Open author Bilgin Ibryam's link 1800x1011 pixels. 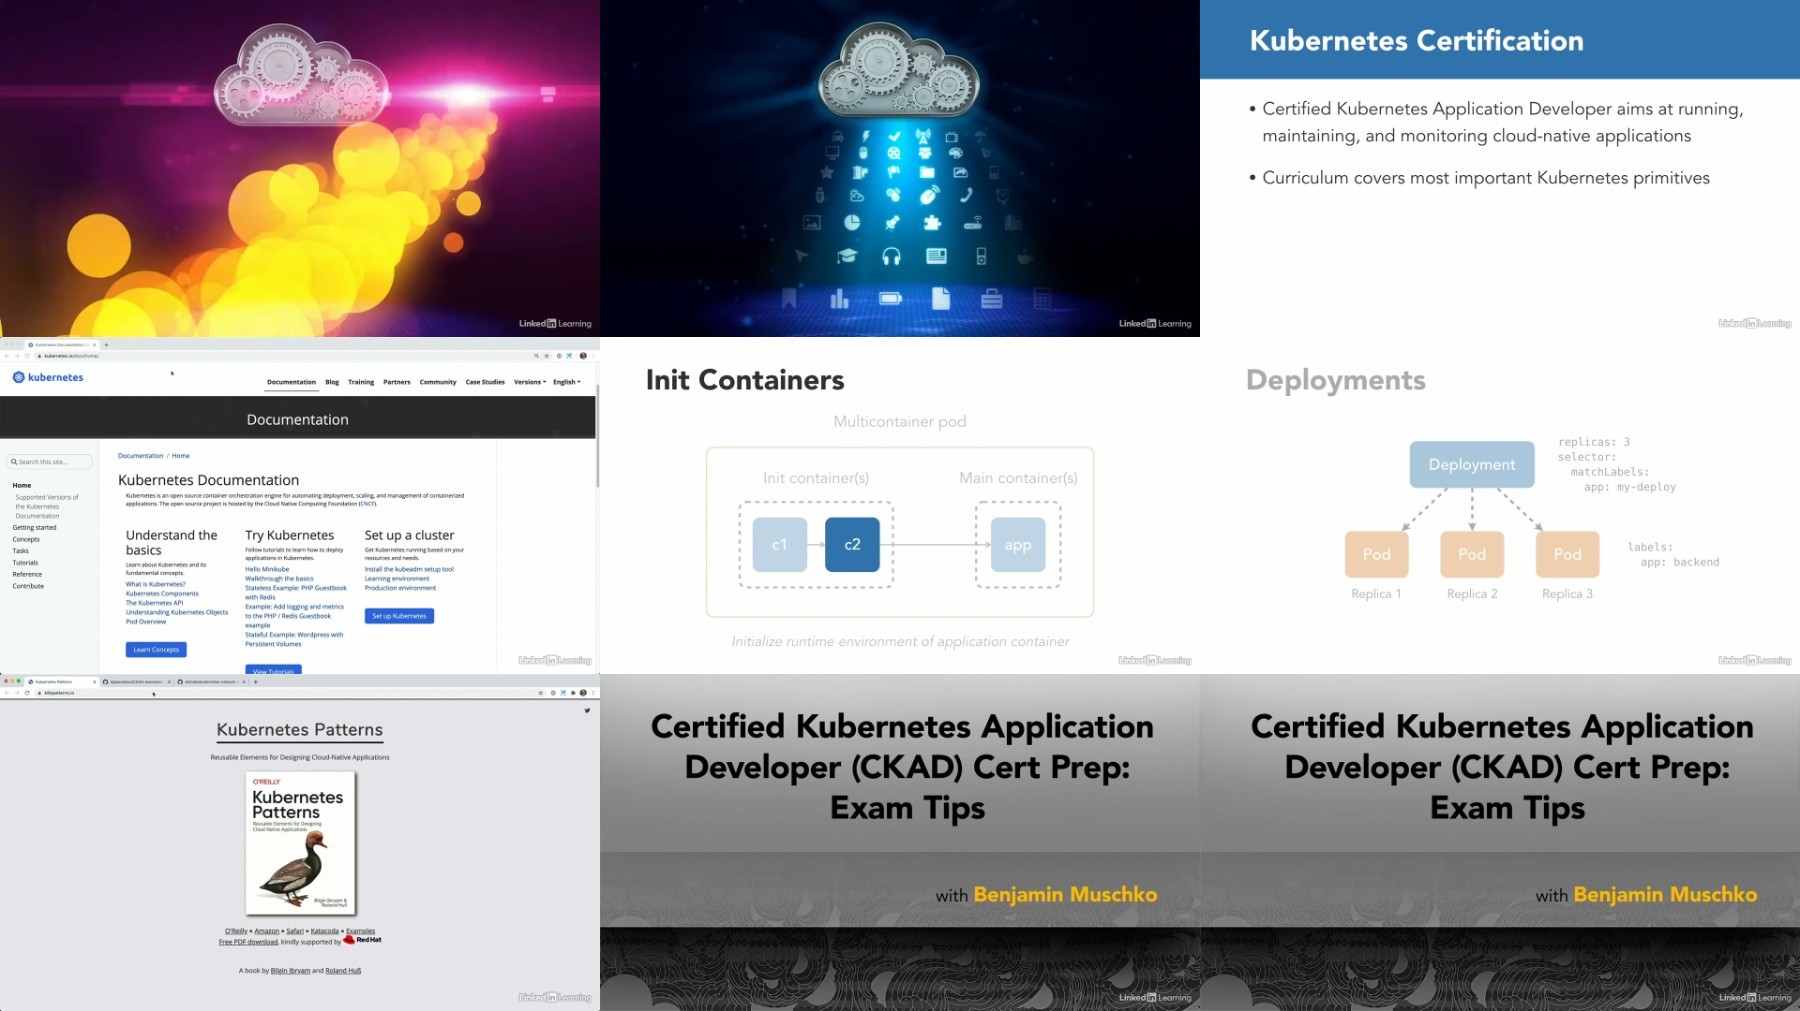[290, 971]
